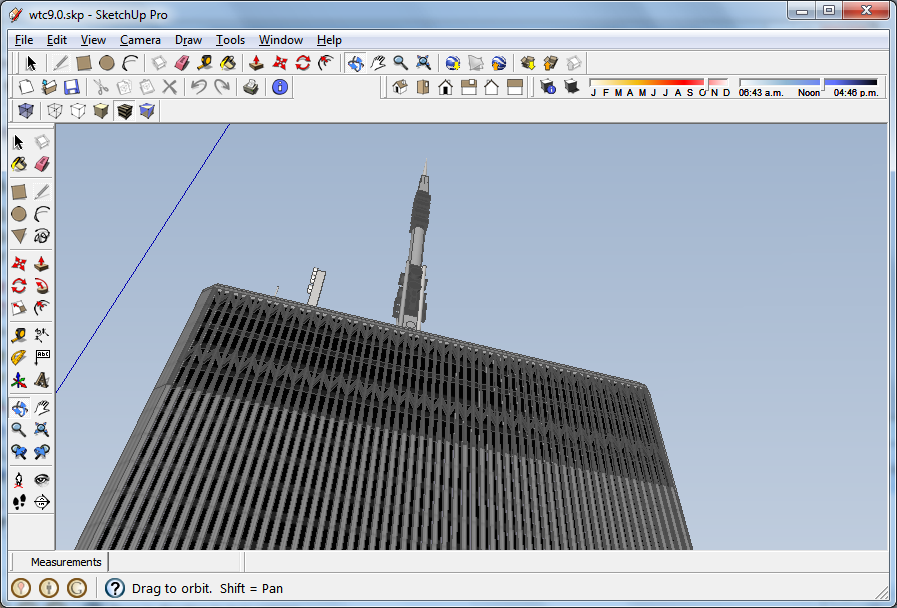Enable Monochrome face style
Screen dimensions: 897x608
pyautogui.click(x=147, y=110)
